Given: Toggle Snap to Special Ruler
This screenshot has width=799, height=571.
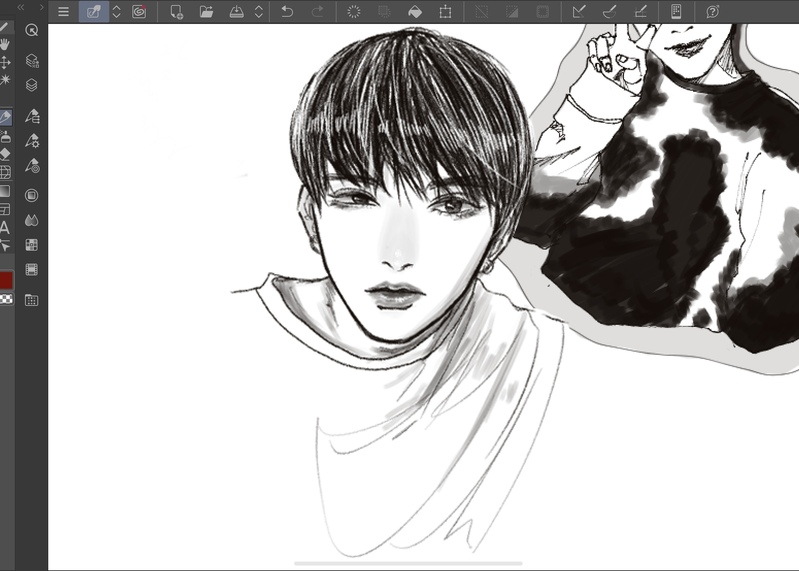Looking at the screenshot, I should pyautogui.click(x=609, y=11).
